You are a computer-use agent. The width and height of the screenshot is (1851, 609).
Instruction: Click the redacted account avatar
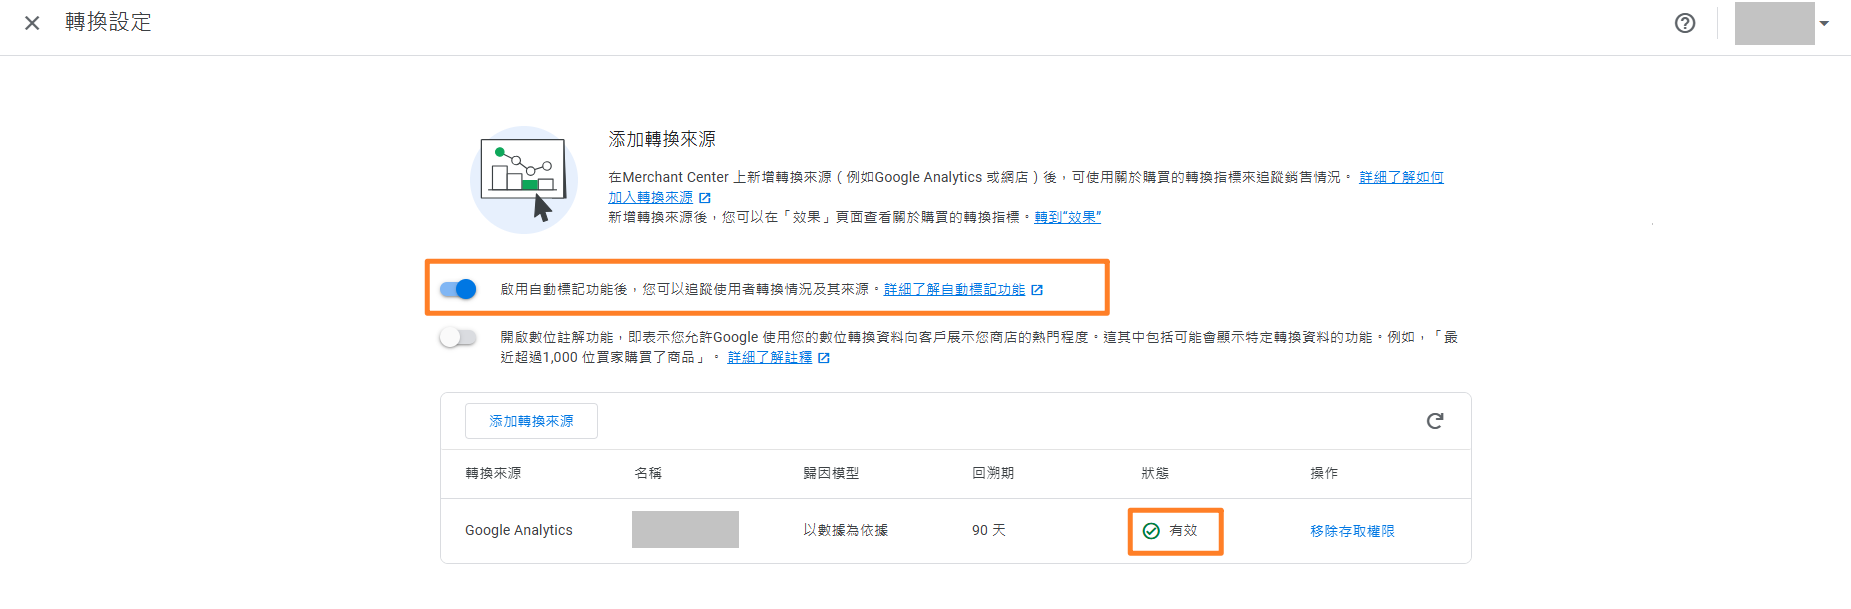[x=1774, y=23]
